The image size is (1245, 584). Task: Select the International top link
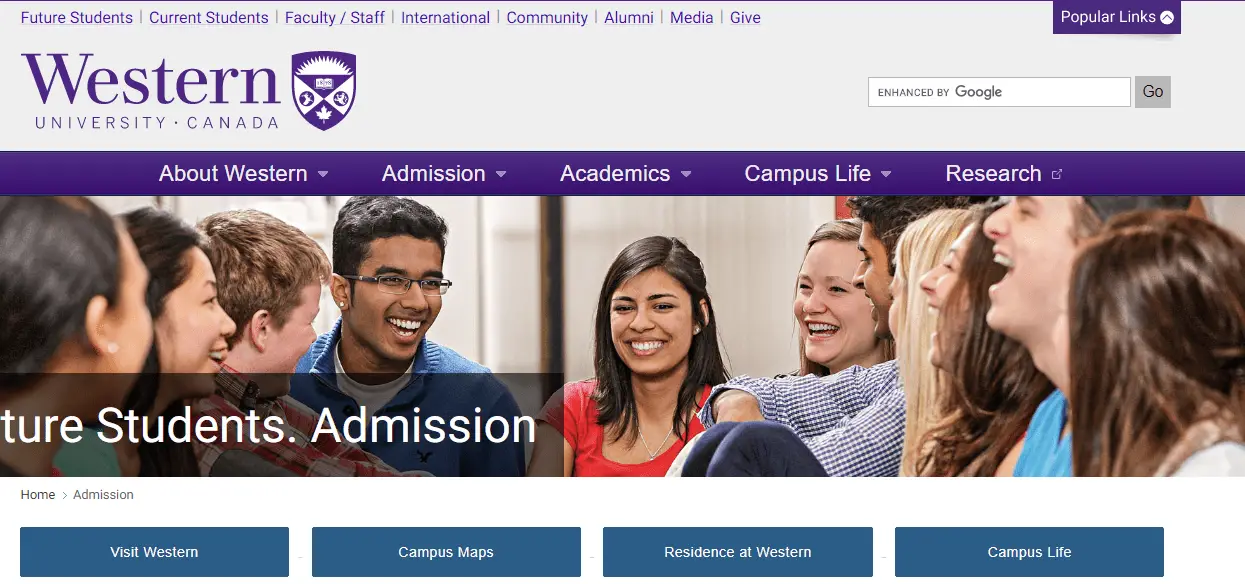point(446,18)
